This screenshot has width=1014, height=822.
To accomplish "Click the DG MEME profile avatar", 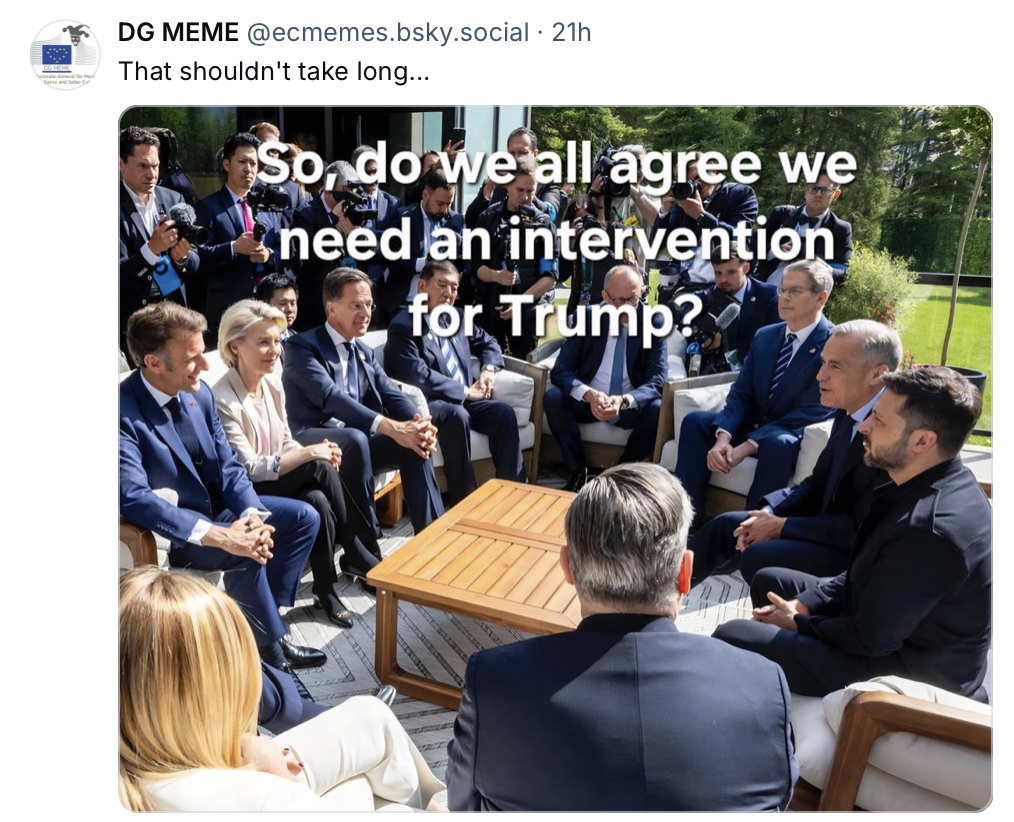I will [65, 54].
